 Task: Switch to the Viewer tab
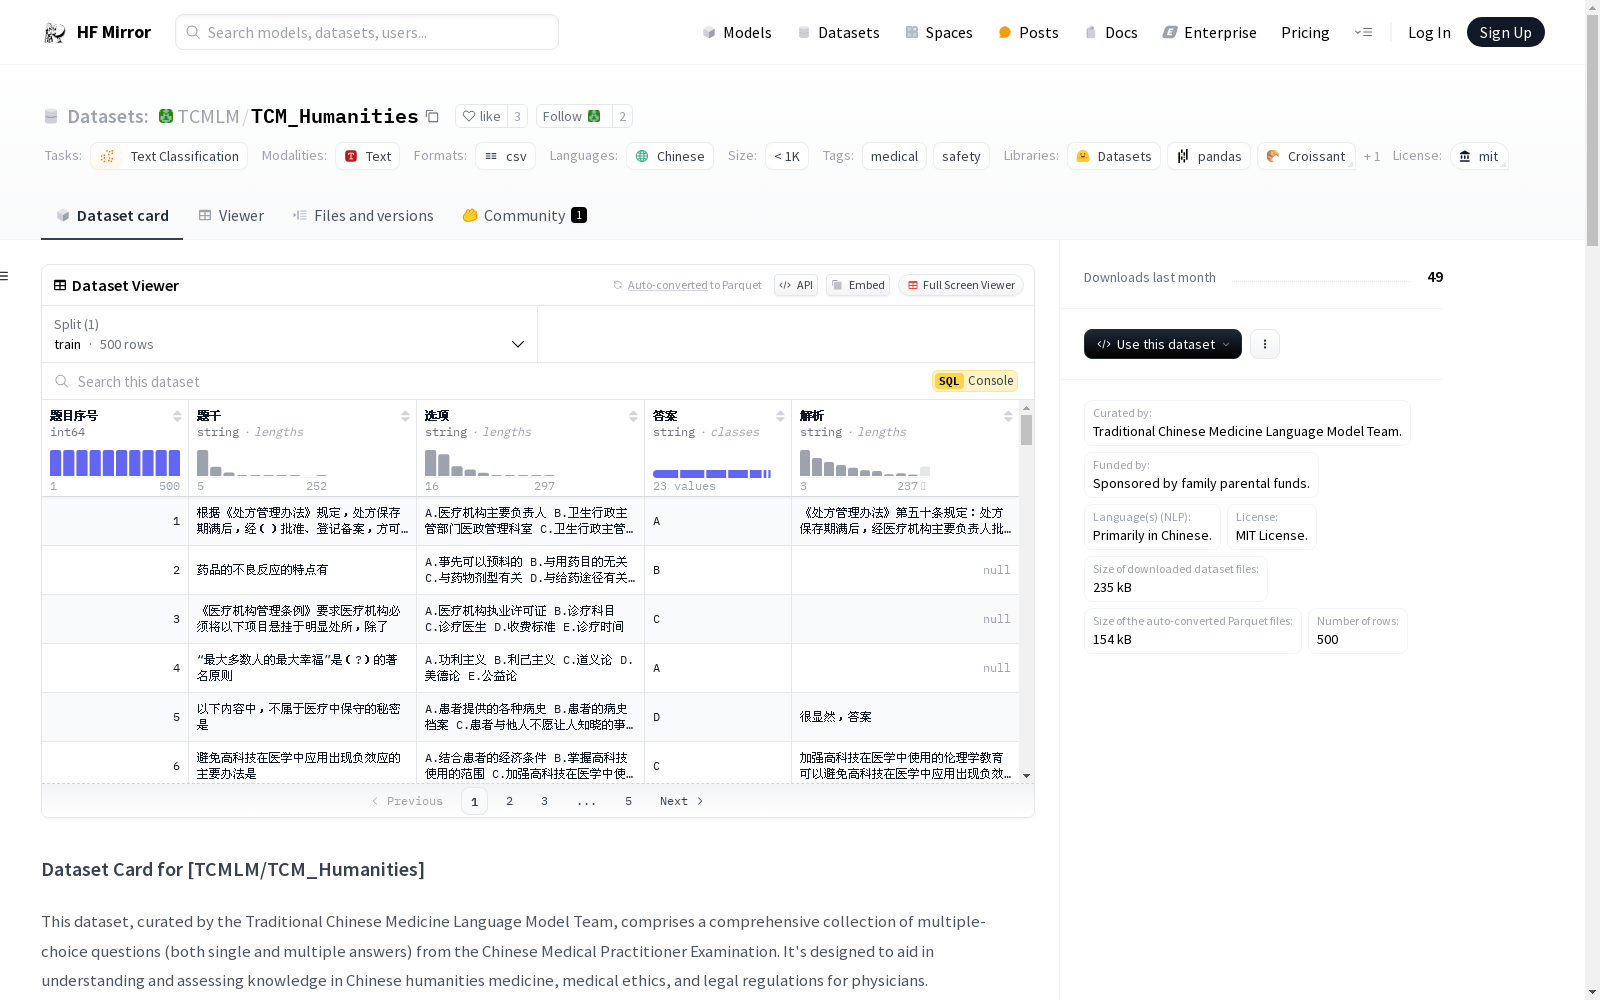pos(231,216)
